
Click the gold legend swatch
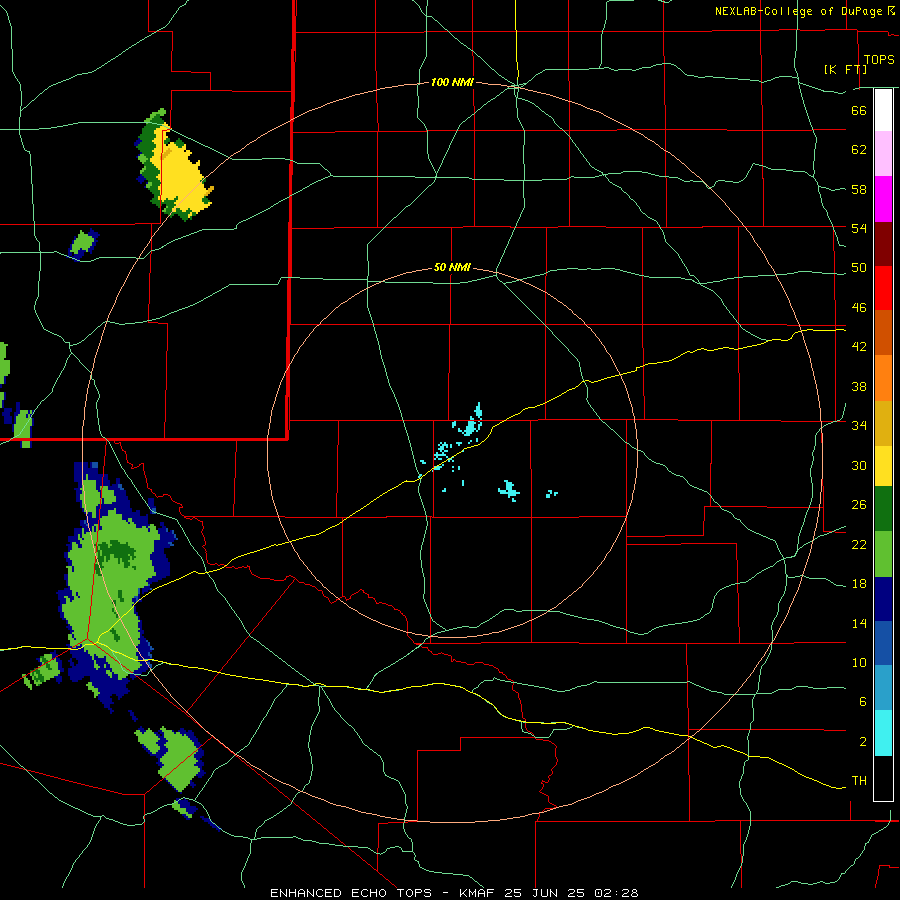pyautogui.click(x=883, y=423)
